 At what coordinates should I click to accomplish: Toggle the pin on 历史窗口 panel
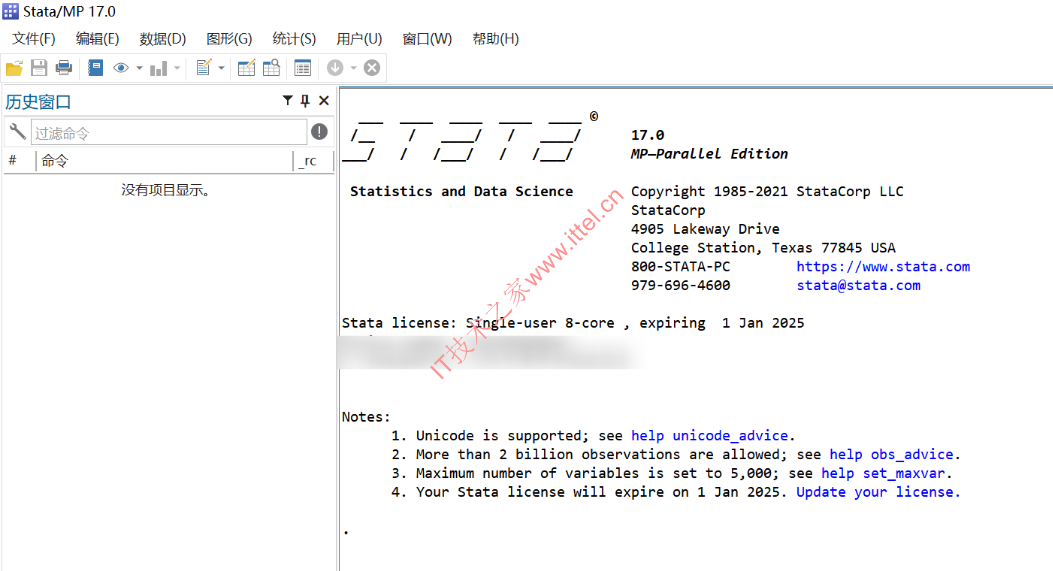pyautogui.click(x=305, y=101)
